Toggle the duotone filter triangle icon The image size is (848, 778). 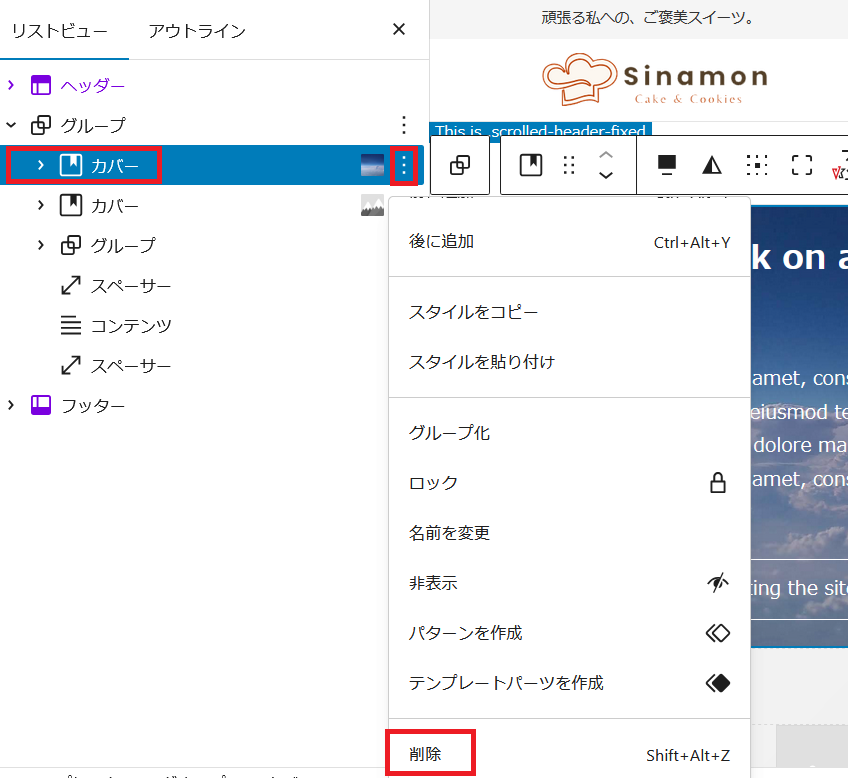[x=712, y=165]
